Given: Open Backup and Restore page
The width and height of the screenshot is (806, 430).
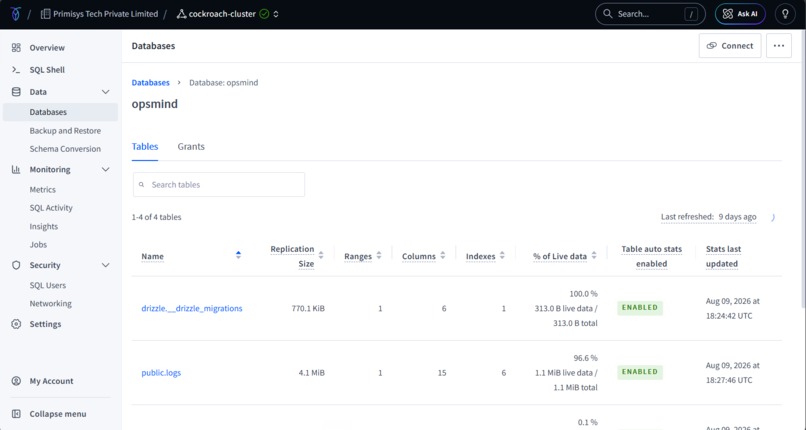Looking at the screenshot, I should [65, 131].
